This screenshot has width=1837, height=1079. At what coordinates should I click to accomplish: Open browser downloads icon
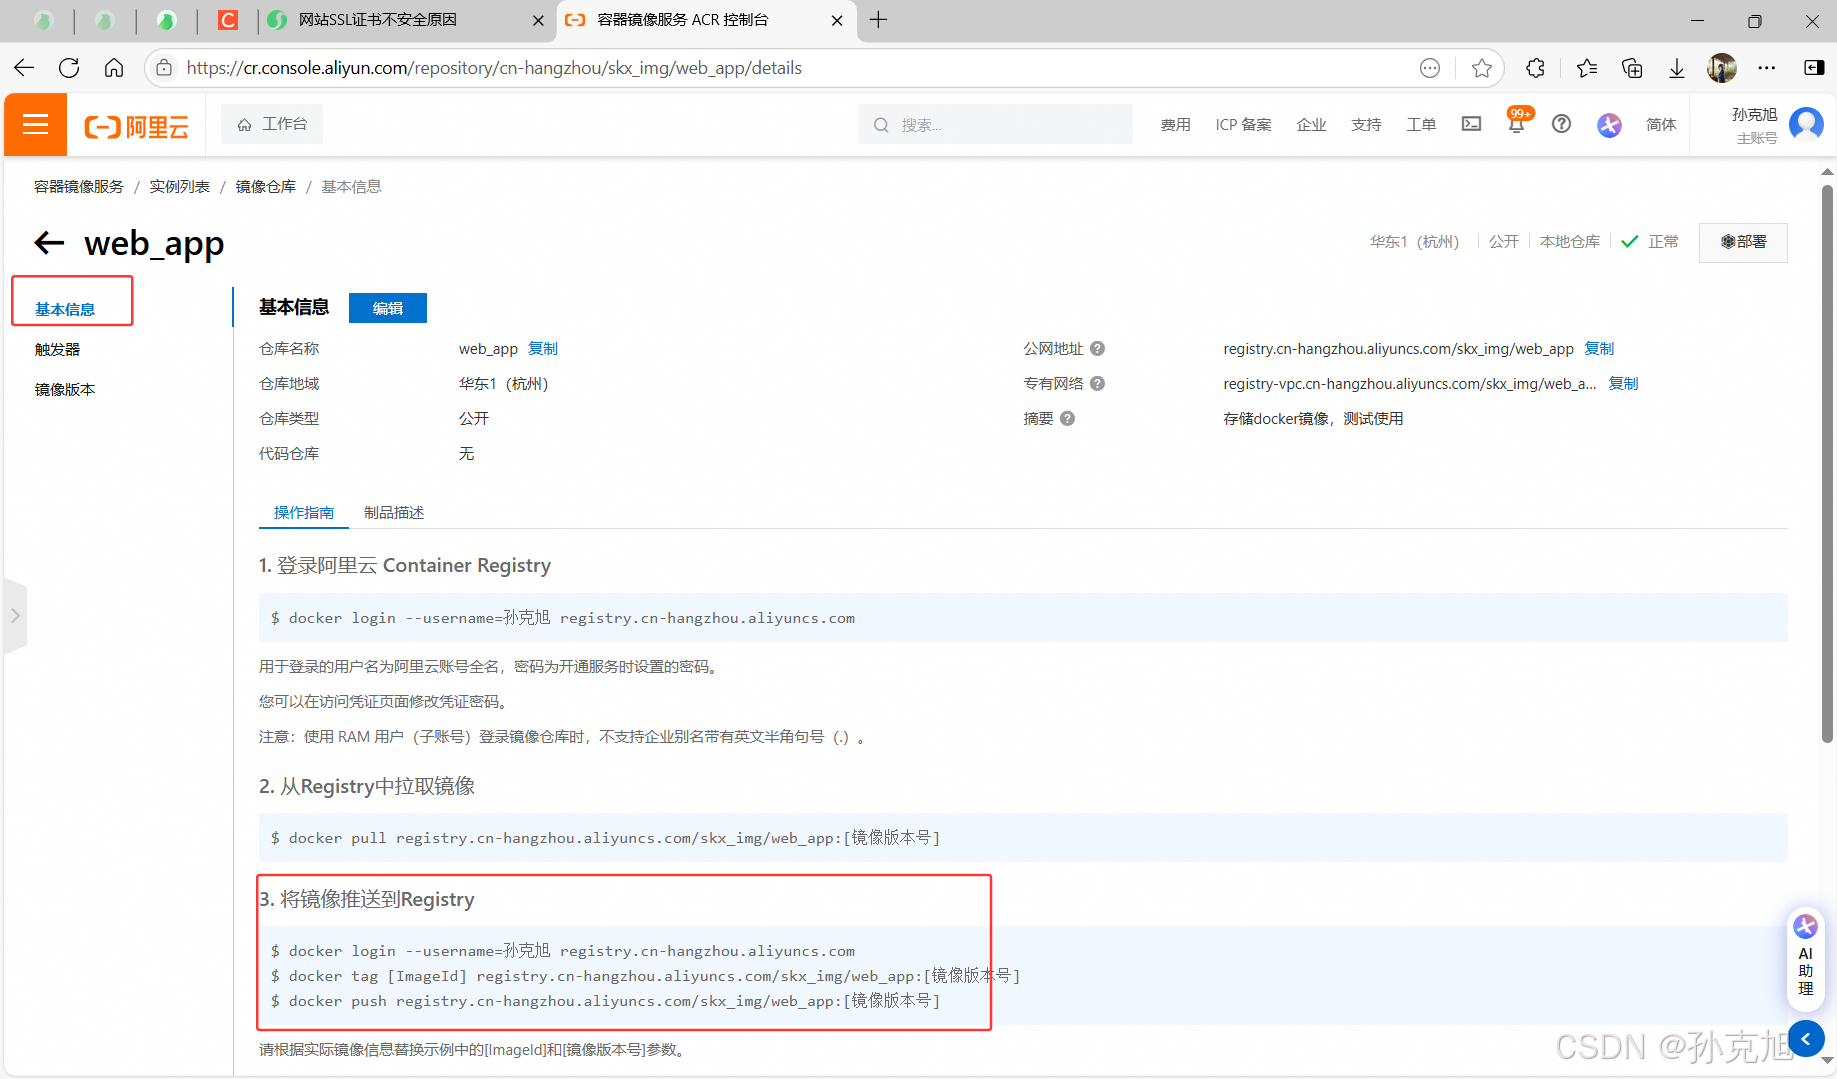click(1677, 68)
